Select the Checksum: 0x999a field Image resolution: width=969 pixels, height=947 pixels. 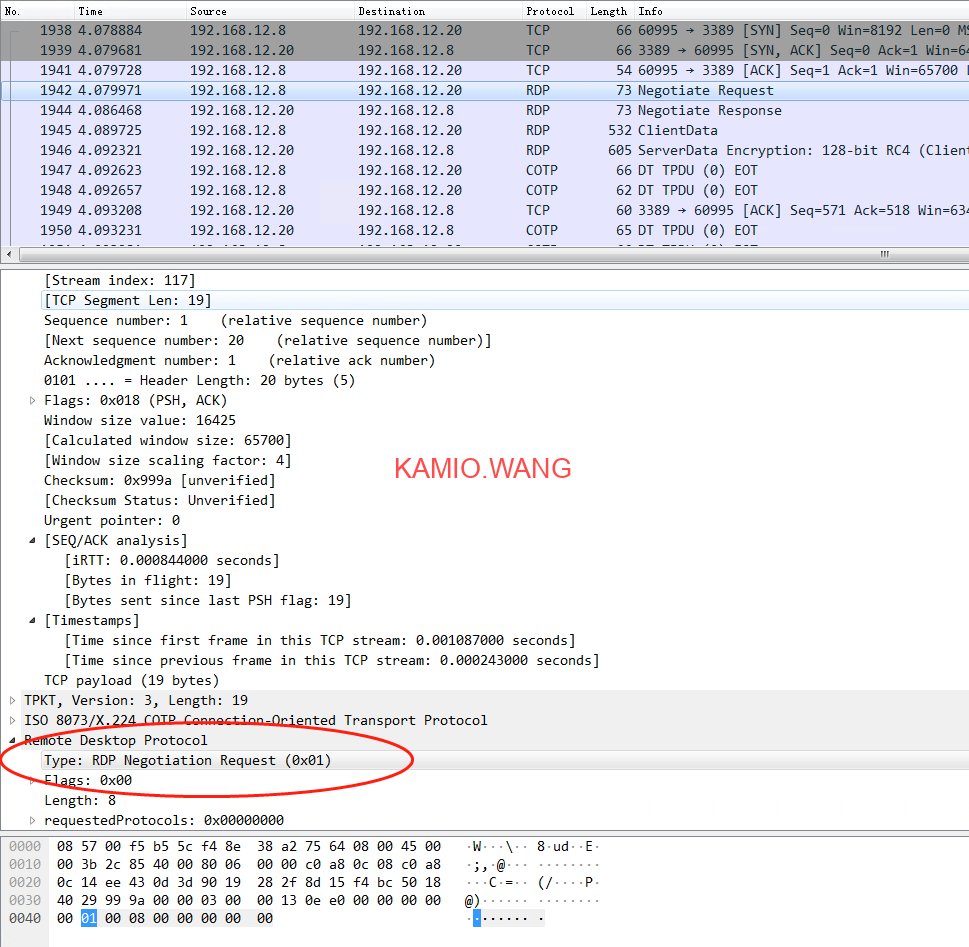pos(159,480)
